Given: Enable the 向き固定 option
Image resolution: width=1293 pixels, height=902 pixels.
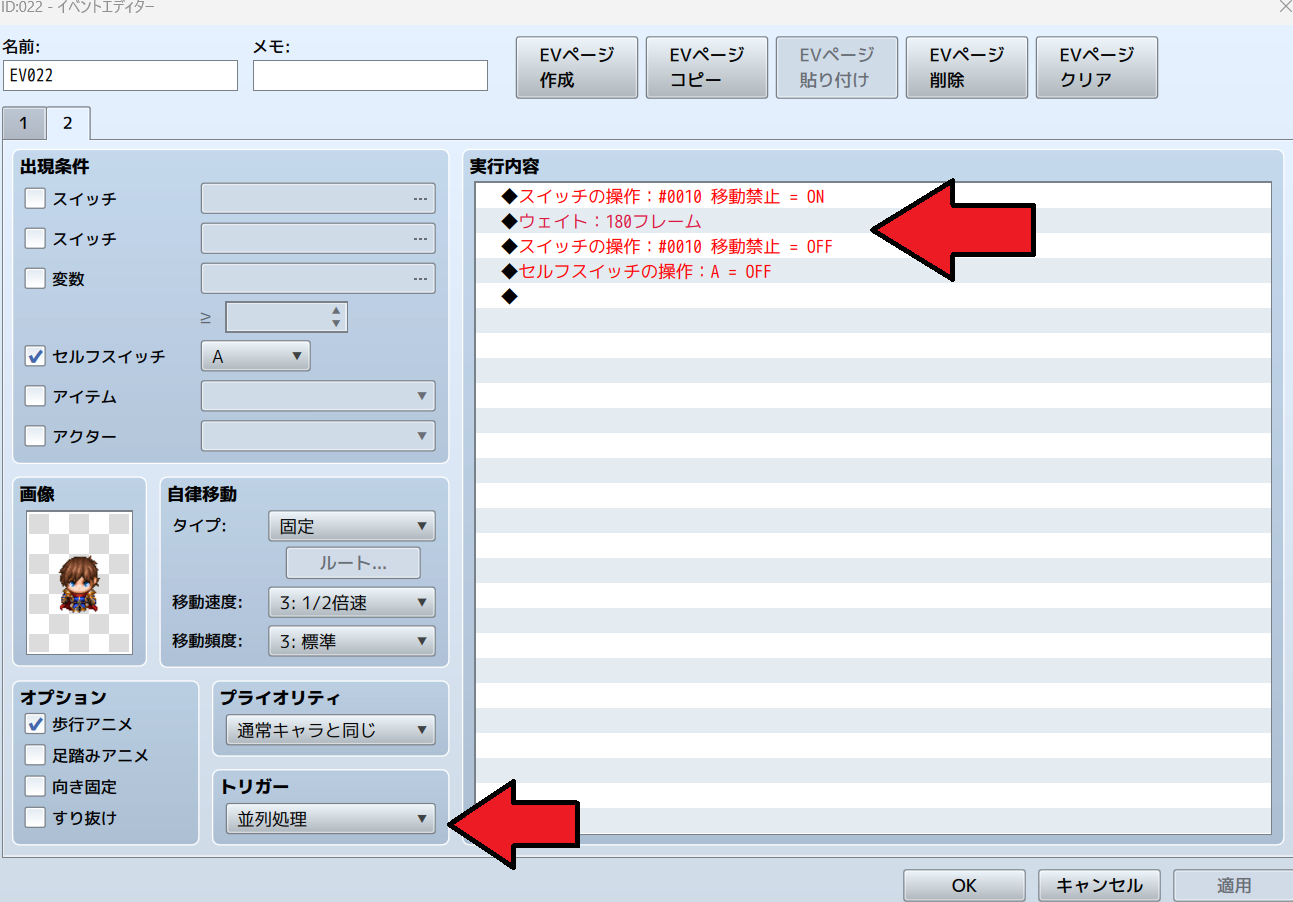Looking at the screenshot, I should point(35,786).
